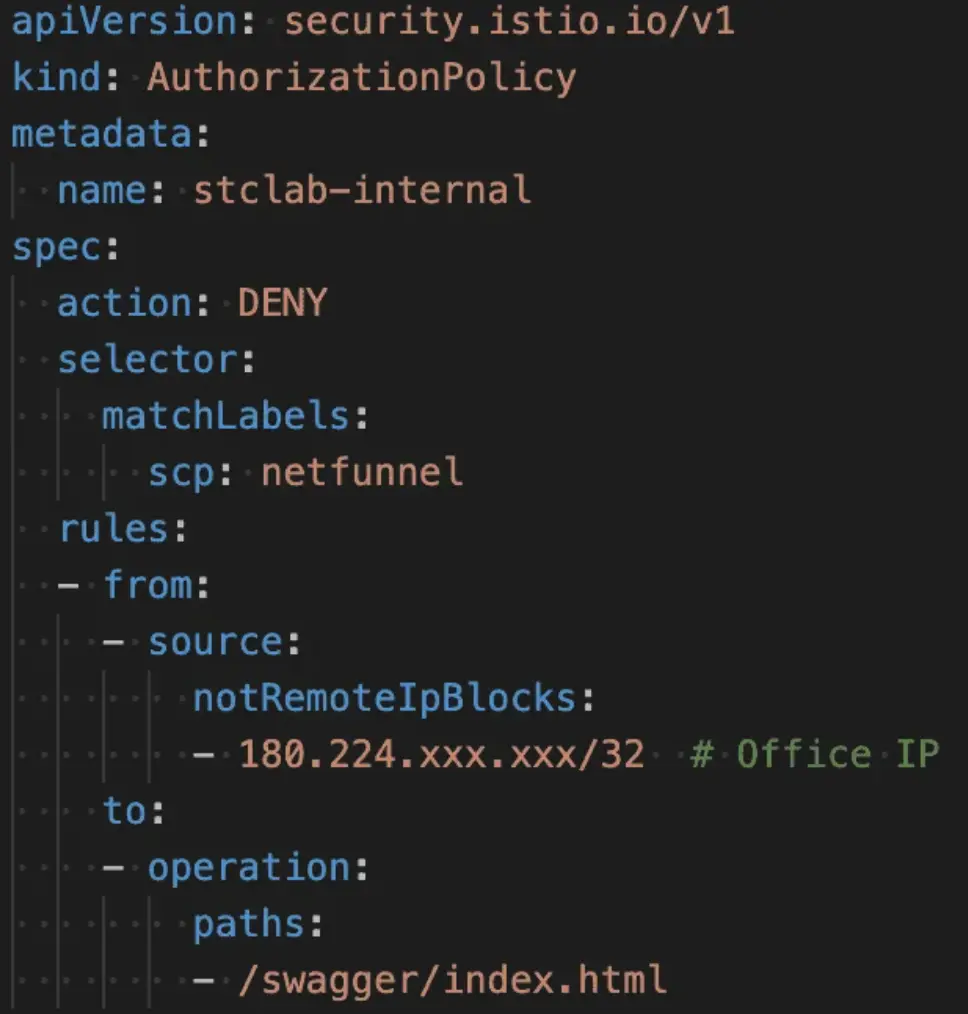
Task: Click the /swagger/index.html path value
Action: click(452, 980)
